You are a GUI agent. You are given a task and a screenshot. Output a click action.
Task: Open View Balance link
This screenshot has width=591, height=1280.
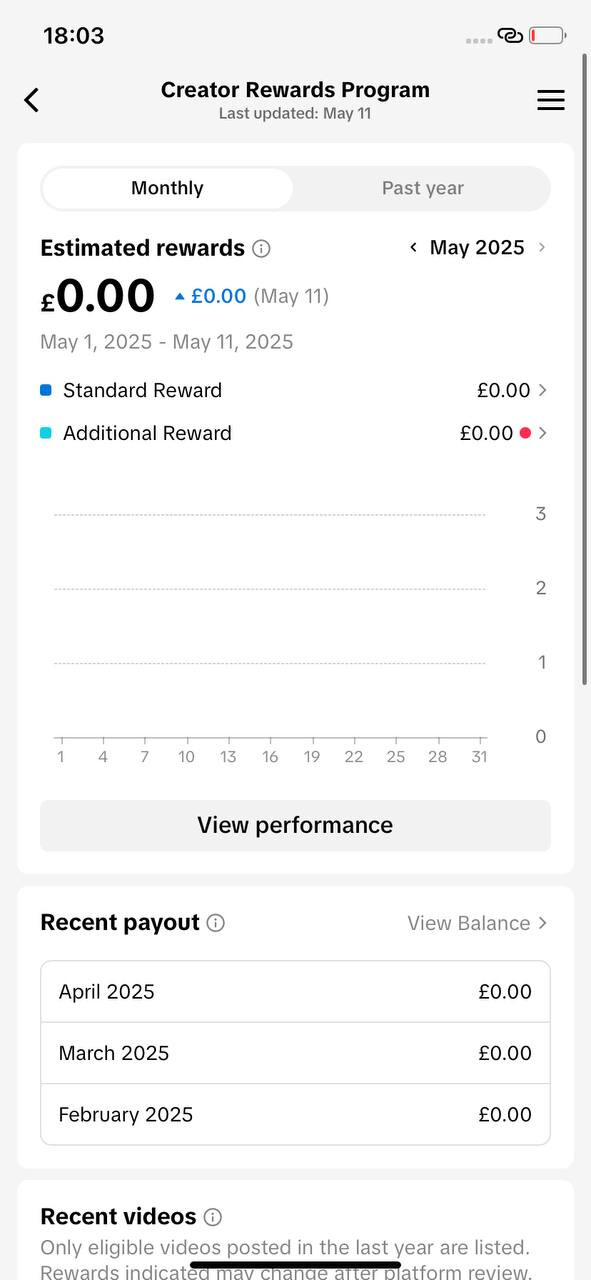[x=477, y=923]
